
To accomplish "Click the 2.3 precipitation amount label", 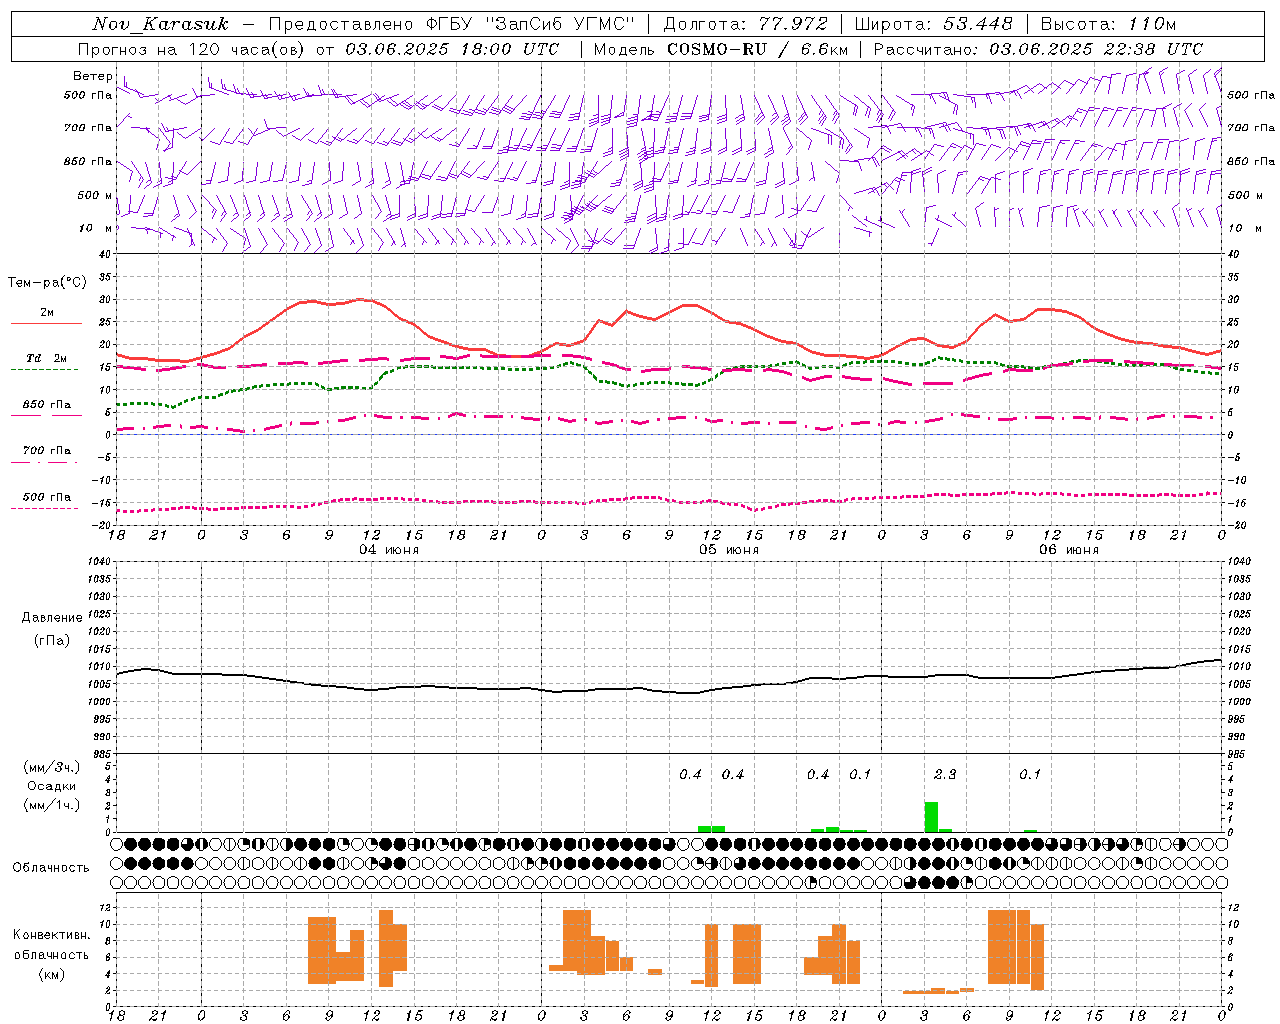I will point(945,774).
